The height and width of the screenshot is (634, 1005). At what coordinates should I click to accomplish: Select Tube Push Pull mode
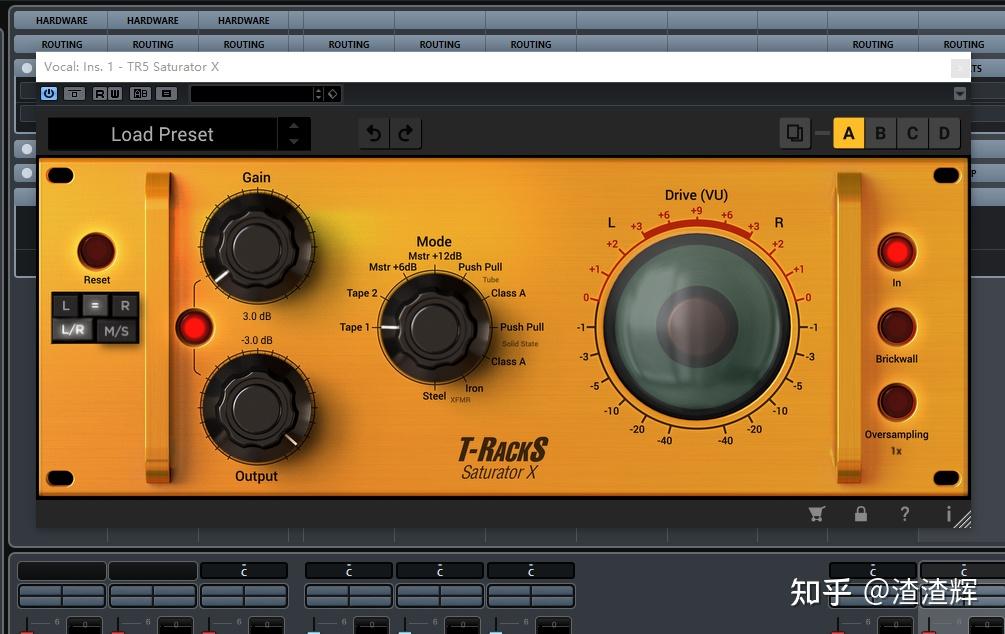(x=480, y=267)
